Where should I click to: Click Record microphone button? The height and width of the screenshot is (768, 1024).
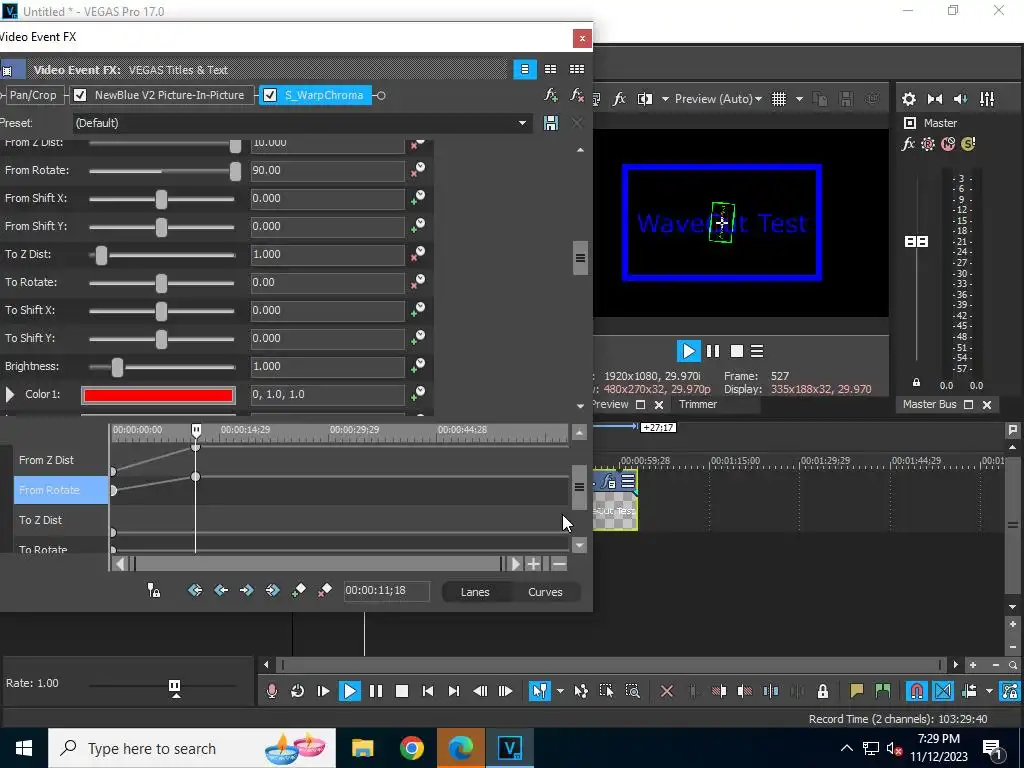click(x=272, y=691)
